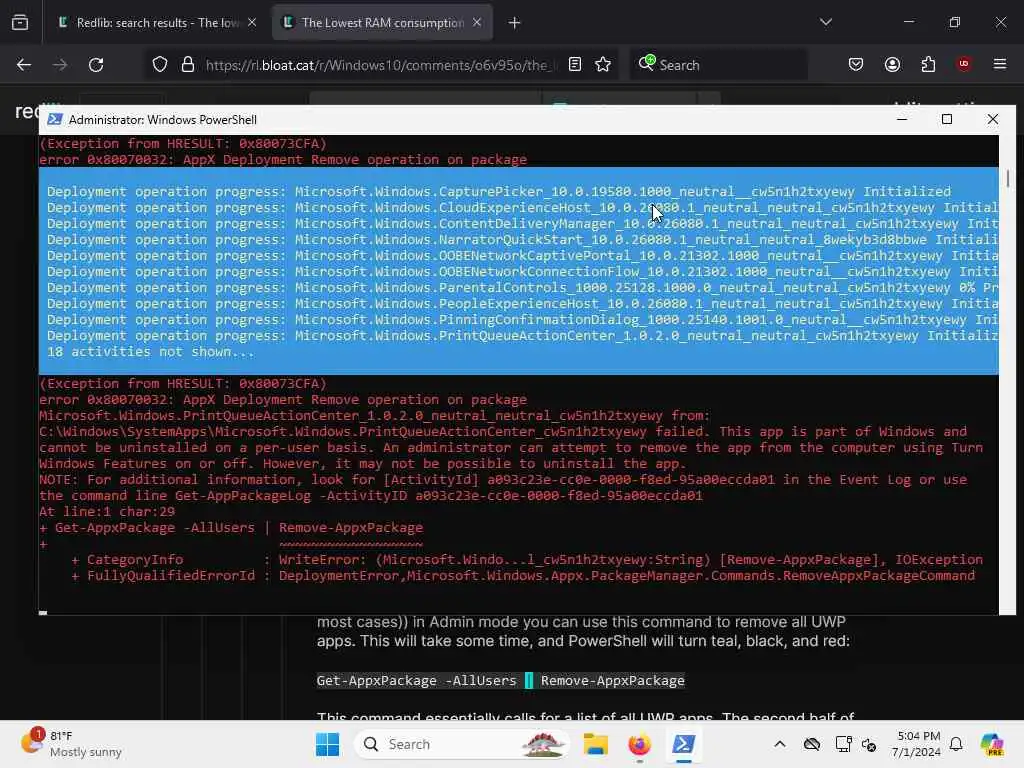Open the weather widget showing 81°F
1024x768 pixels.
71,744
